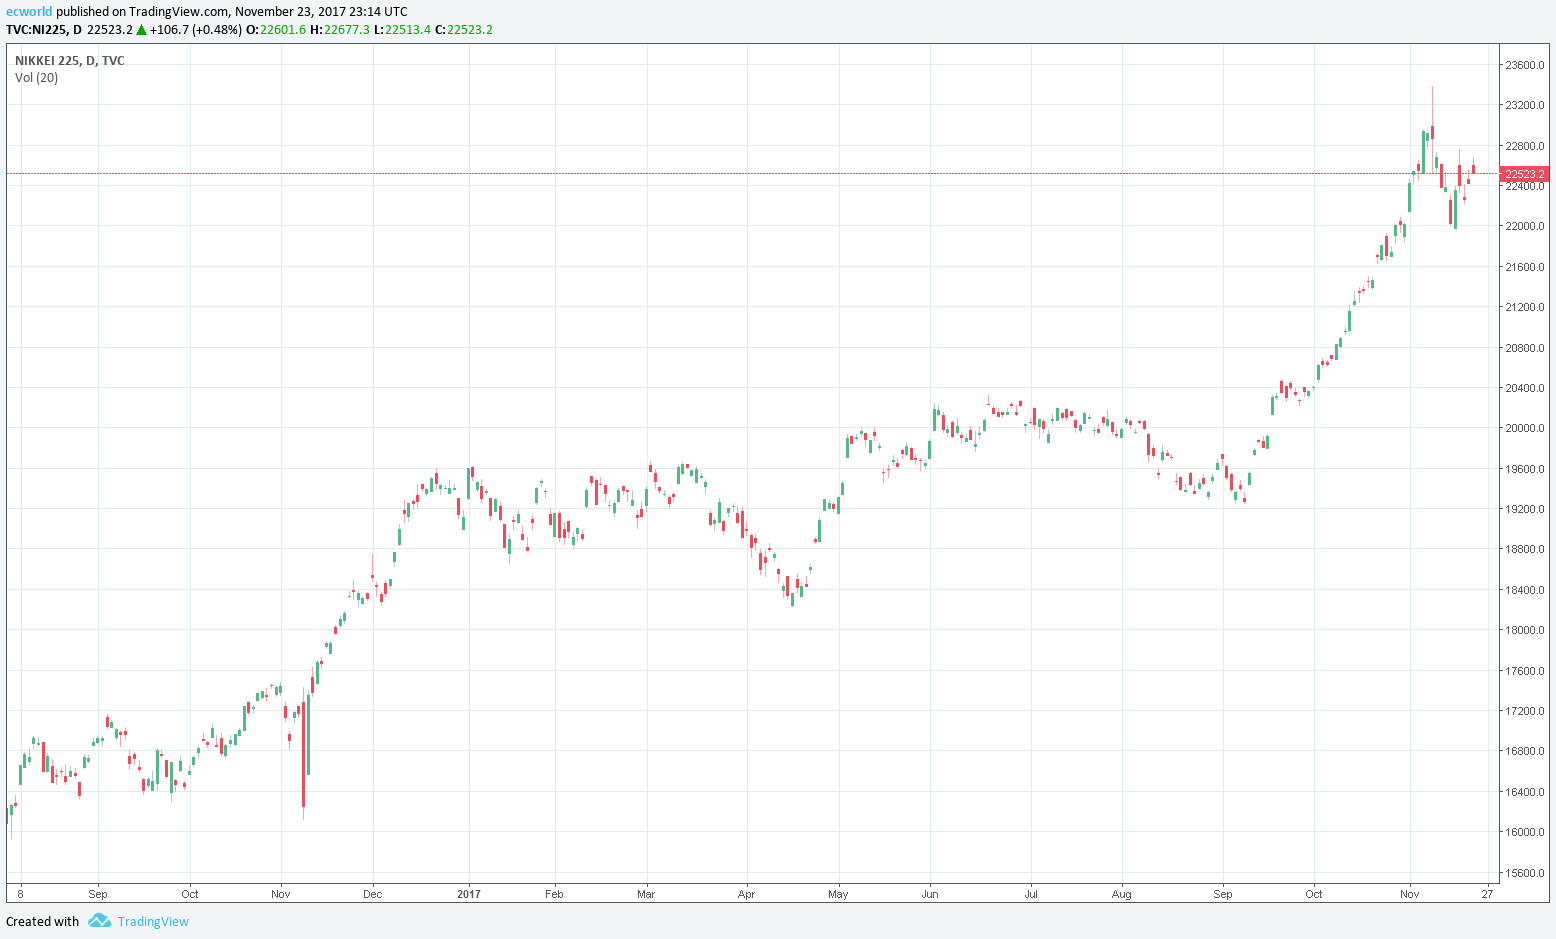Viewport: 1556px width, 939px height.
Task: Open the TradingView footer link
Action: (153, 922)
